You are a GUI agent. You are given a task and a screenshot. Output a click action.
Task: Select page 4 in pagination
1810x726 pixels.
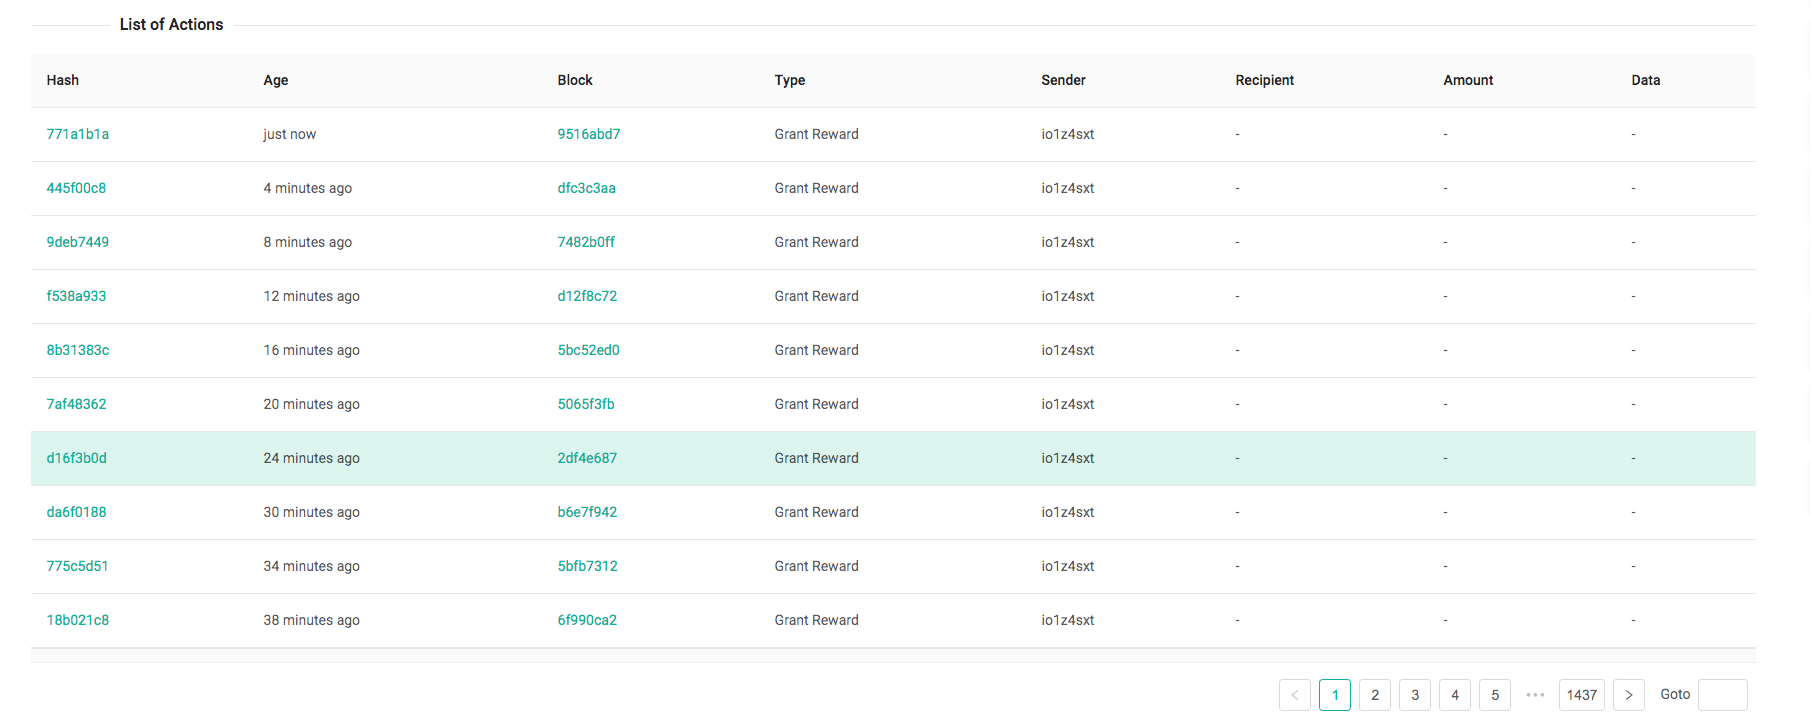(1455, 695)
